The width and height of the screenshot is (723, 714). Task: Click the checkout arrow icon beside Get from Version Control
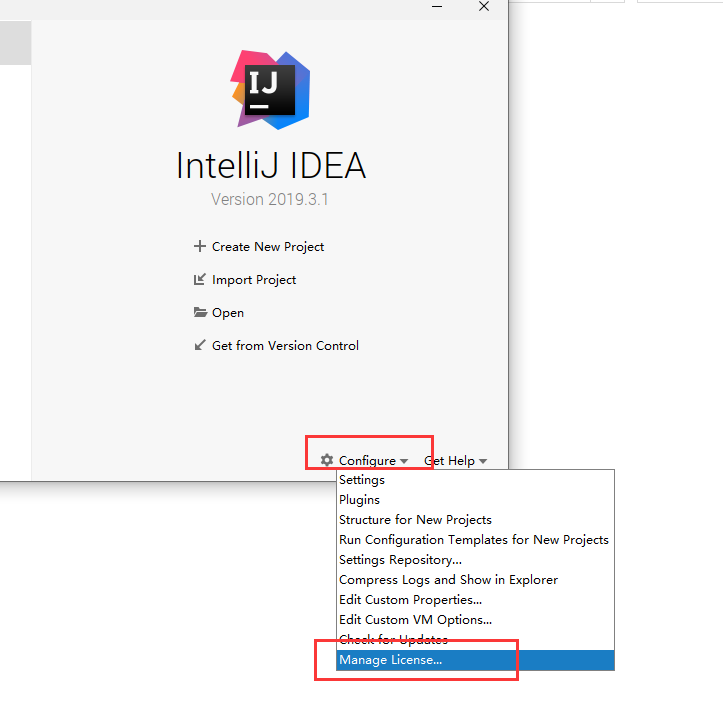[199, 345]
